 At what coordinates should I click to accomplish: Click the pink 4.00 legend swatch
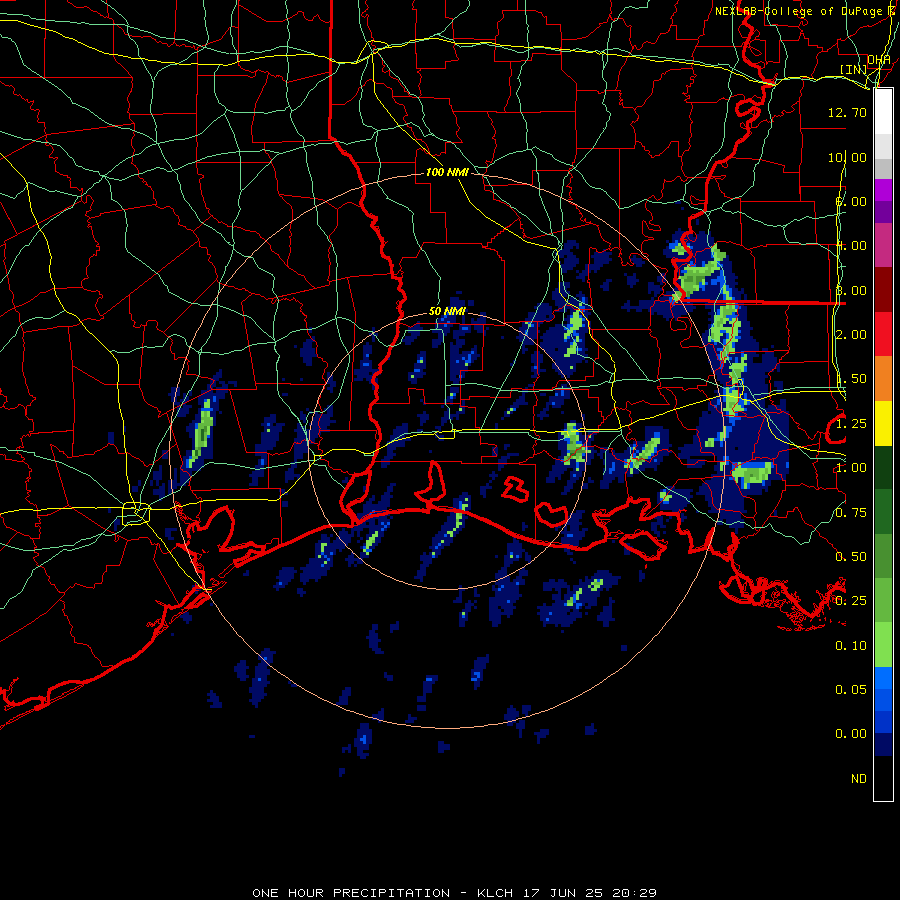(x=883, y=245)
